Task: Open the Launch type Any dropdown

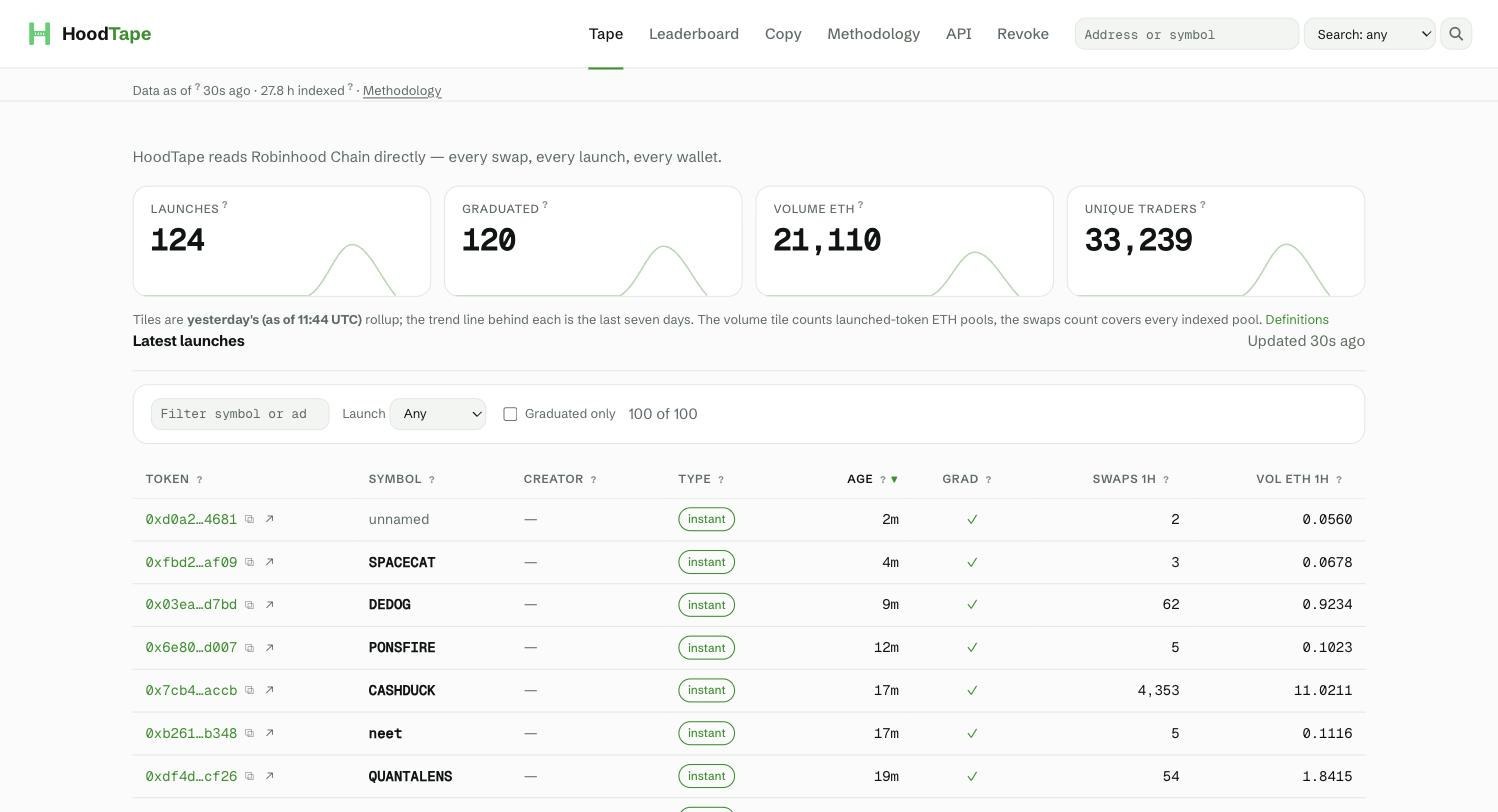Action: tap(437, 414)
